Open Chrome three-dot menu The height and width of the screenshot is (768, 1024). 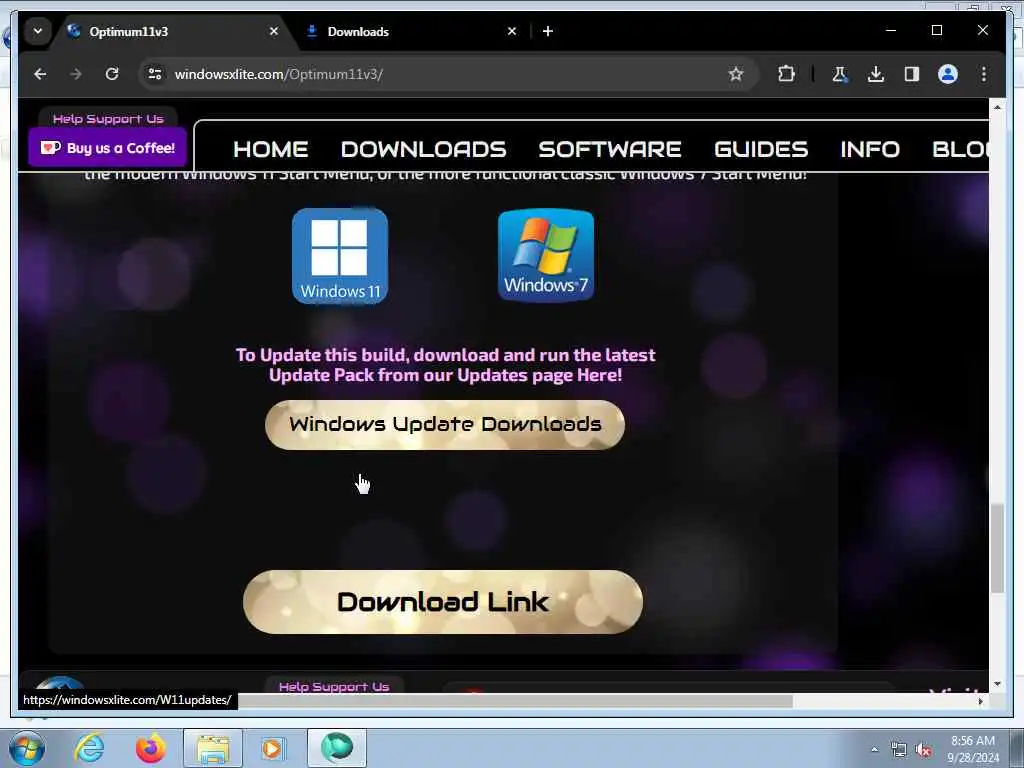(x=984, y=74)
